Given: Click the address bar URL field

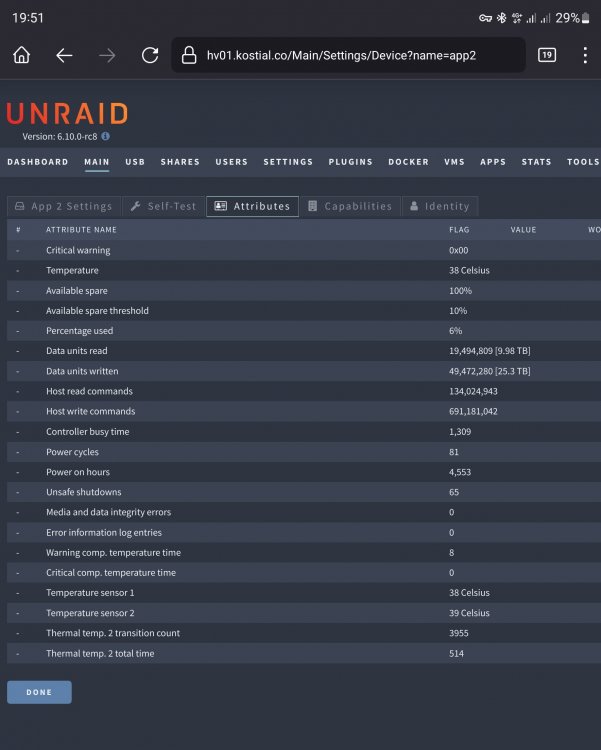Looking at the screenshot, I should tap(348, 55).
